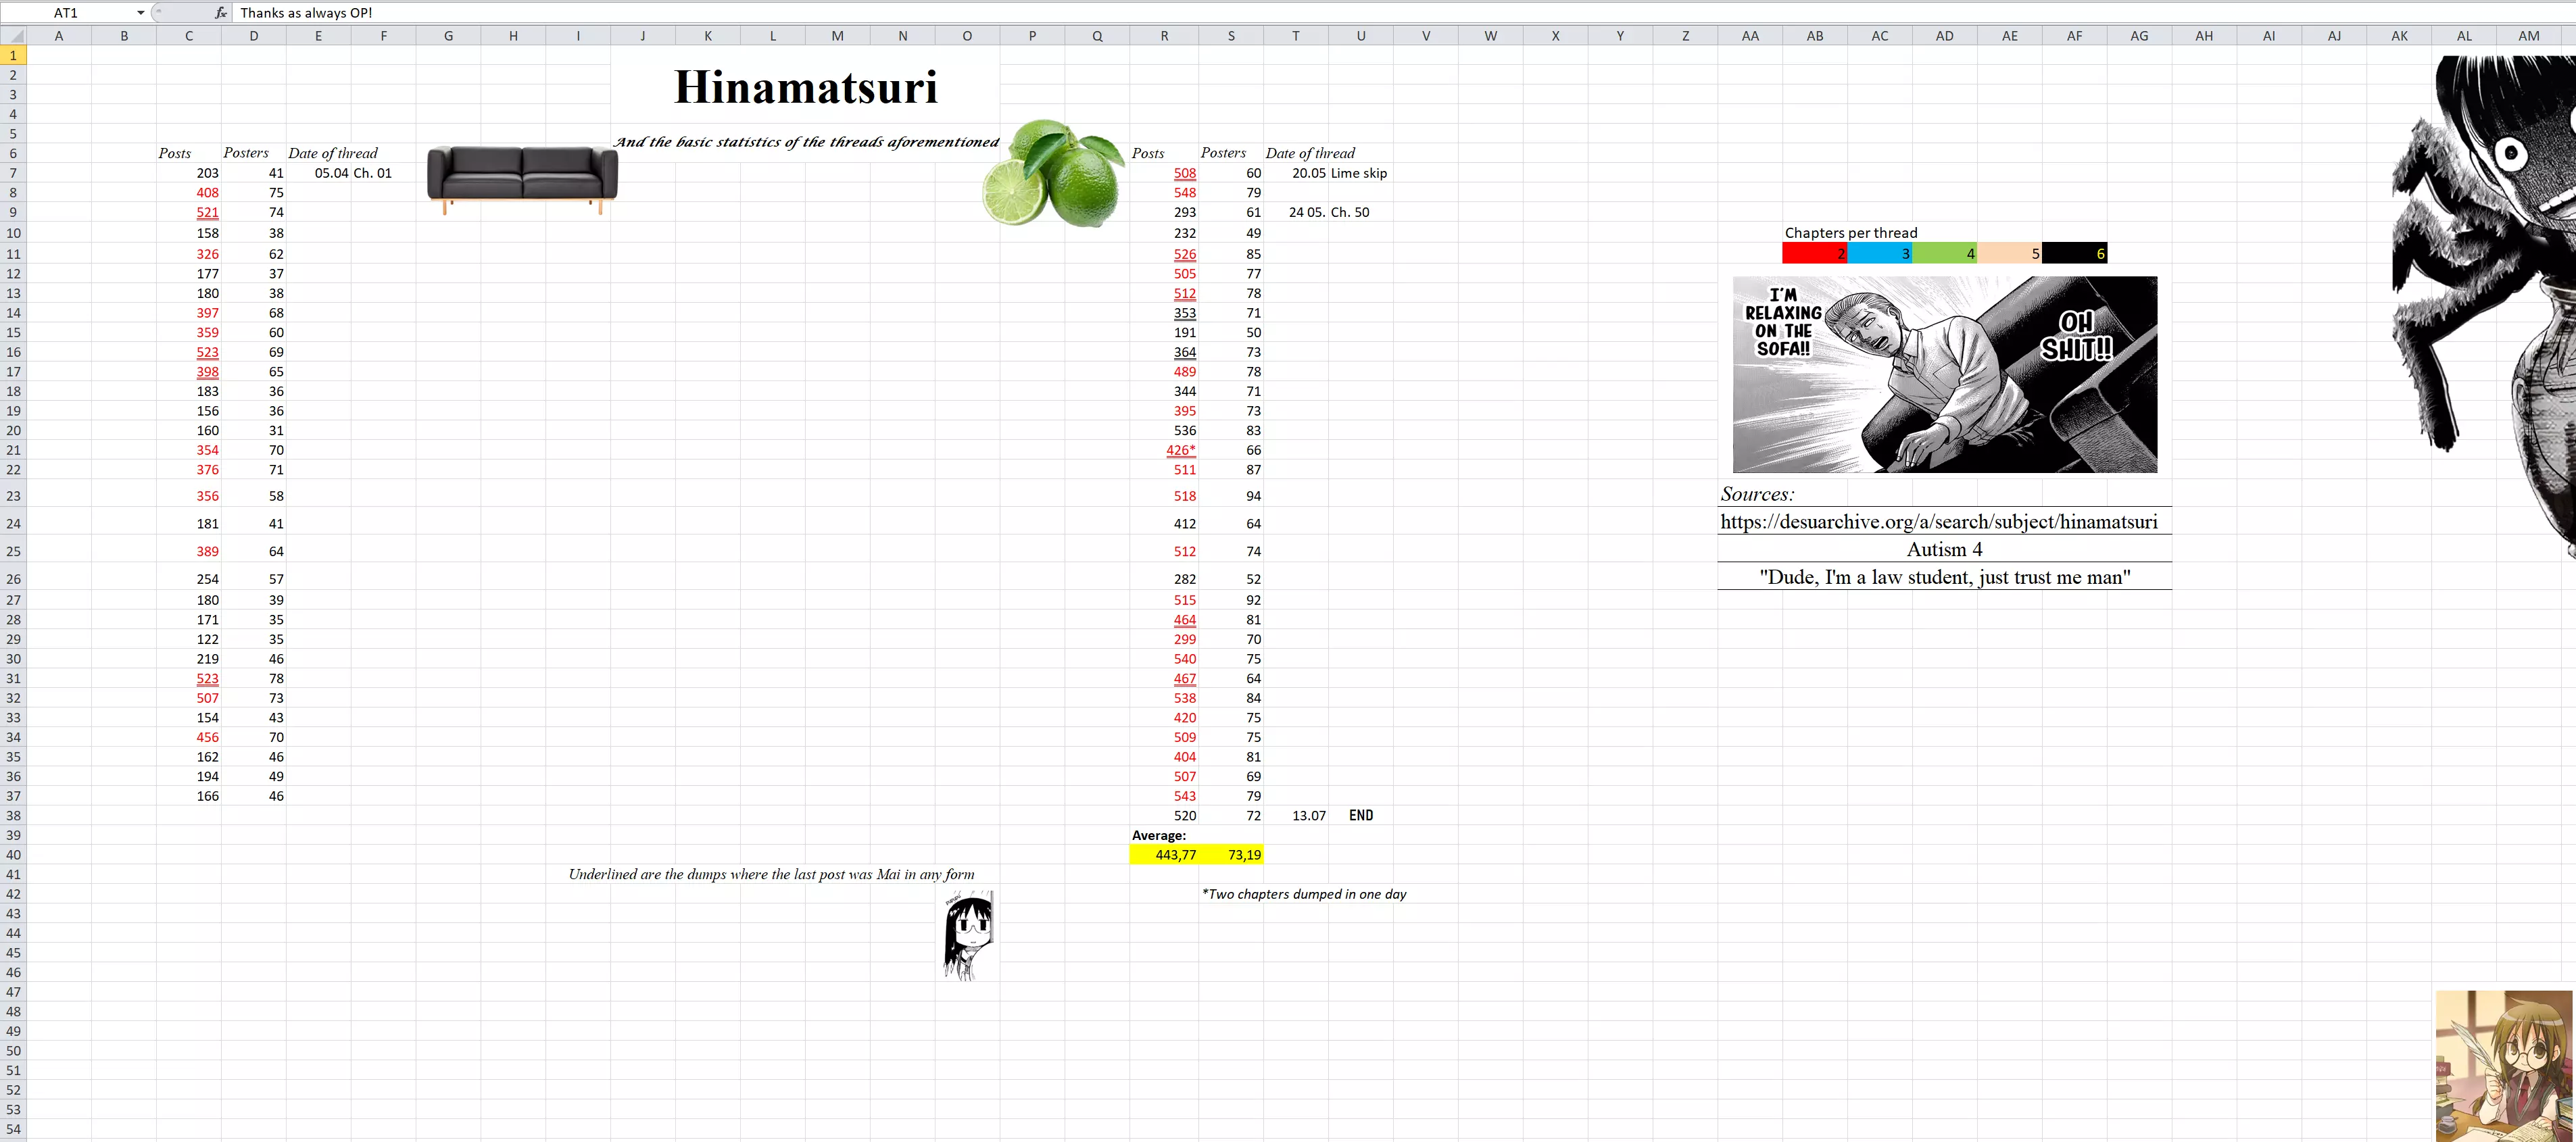2576x1142 pixels.
Task: Select column J header
Action: 643,36
